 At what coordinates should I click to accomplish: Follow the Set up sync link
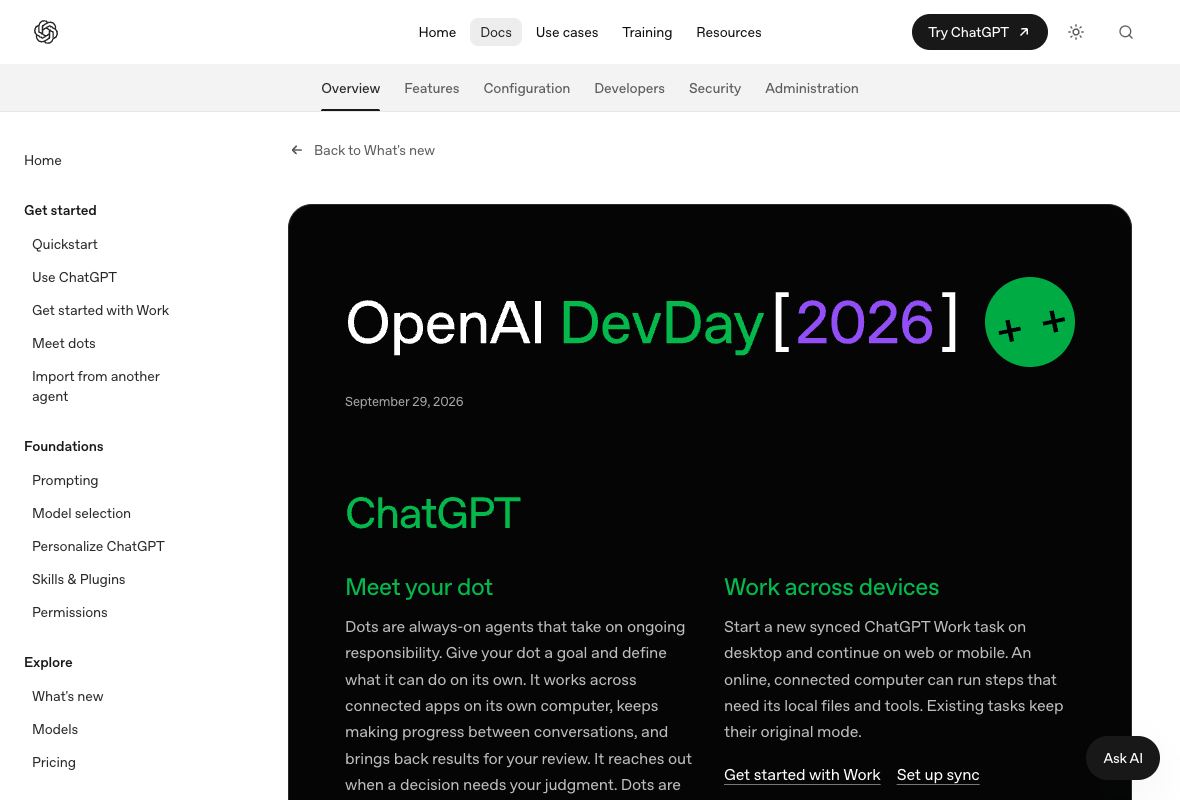coord(938,775)
